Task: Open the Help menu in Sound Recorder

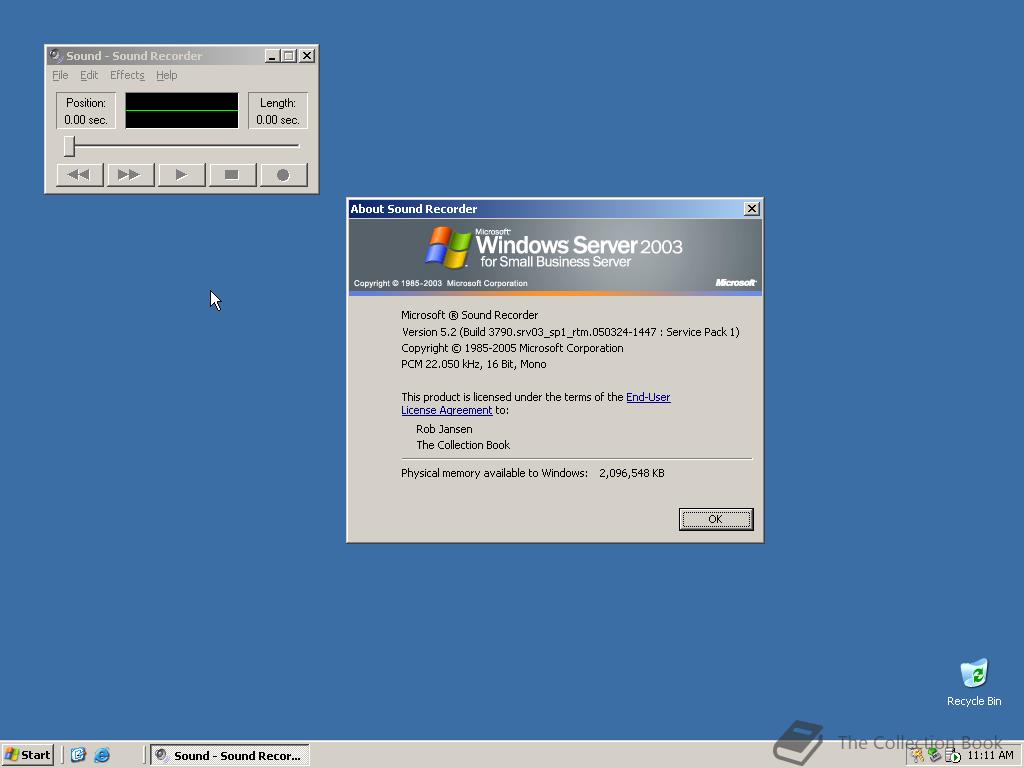Action: 167,75
